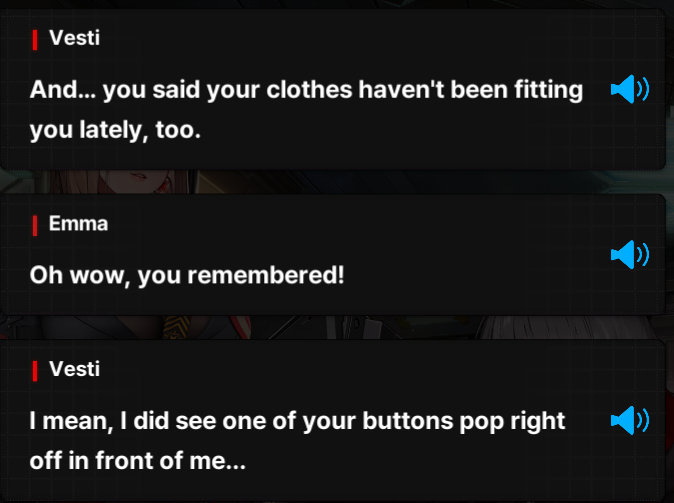Click the "Oh wow, you remembered!" dialogue text

point(187,275)
